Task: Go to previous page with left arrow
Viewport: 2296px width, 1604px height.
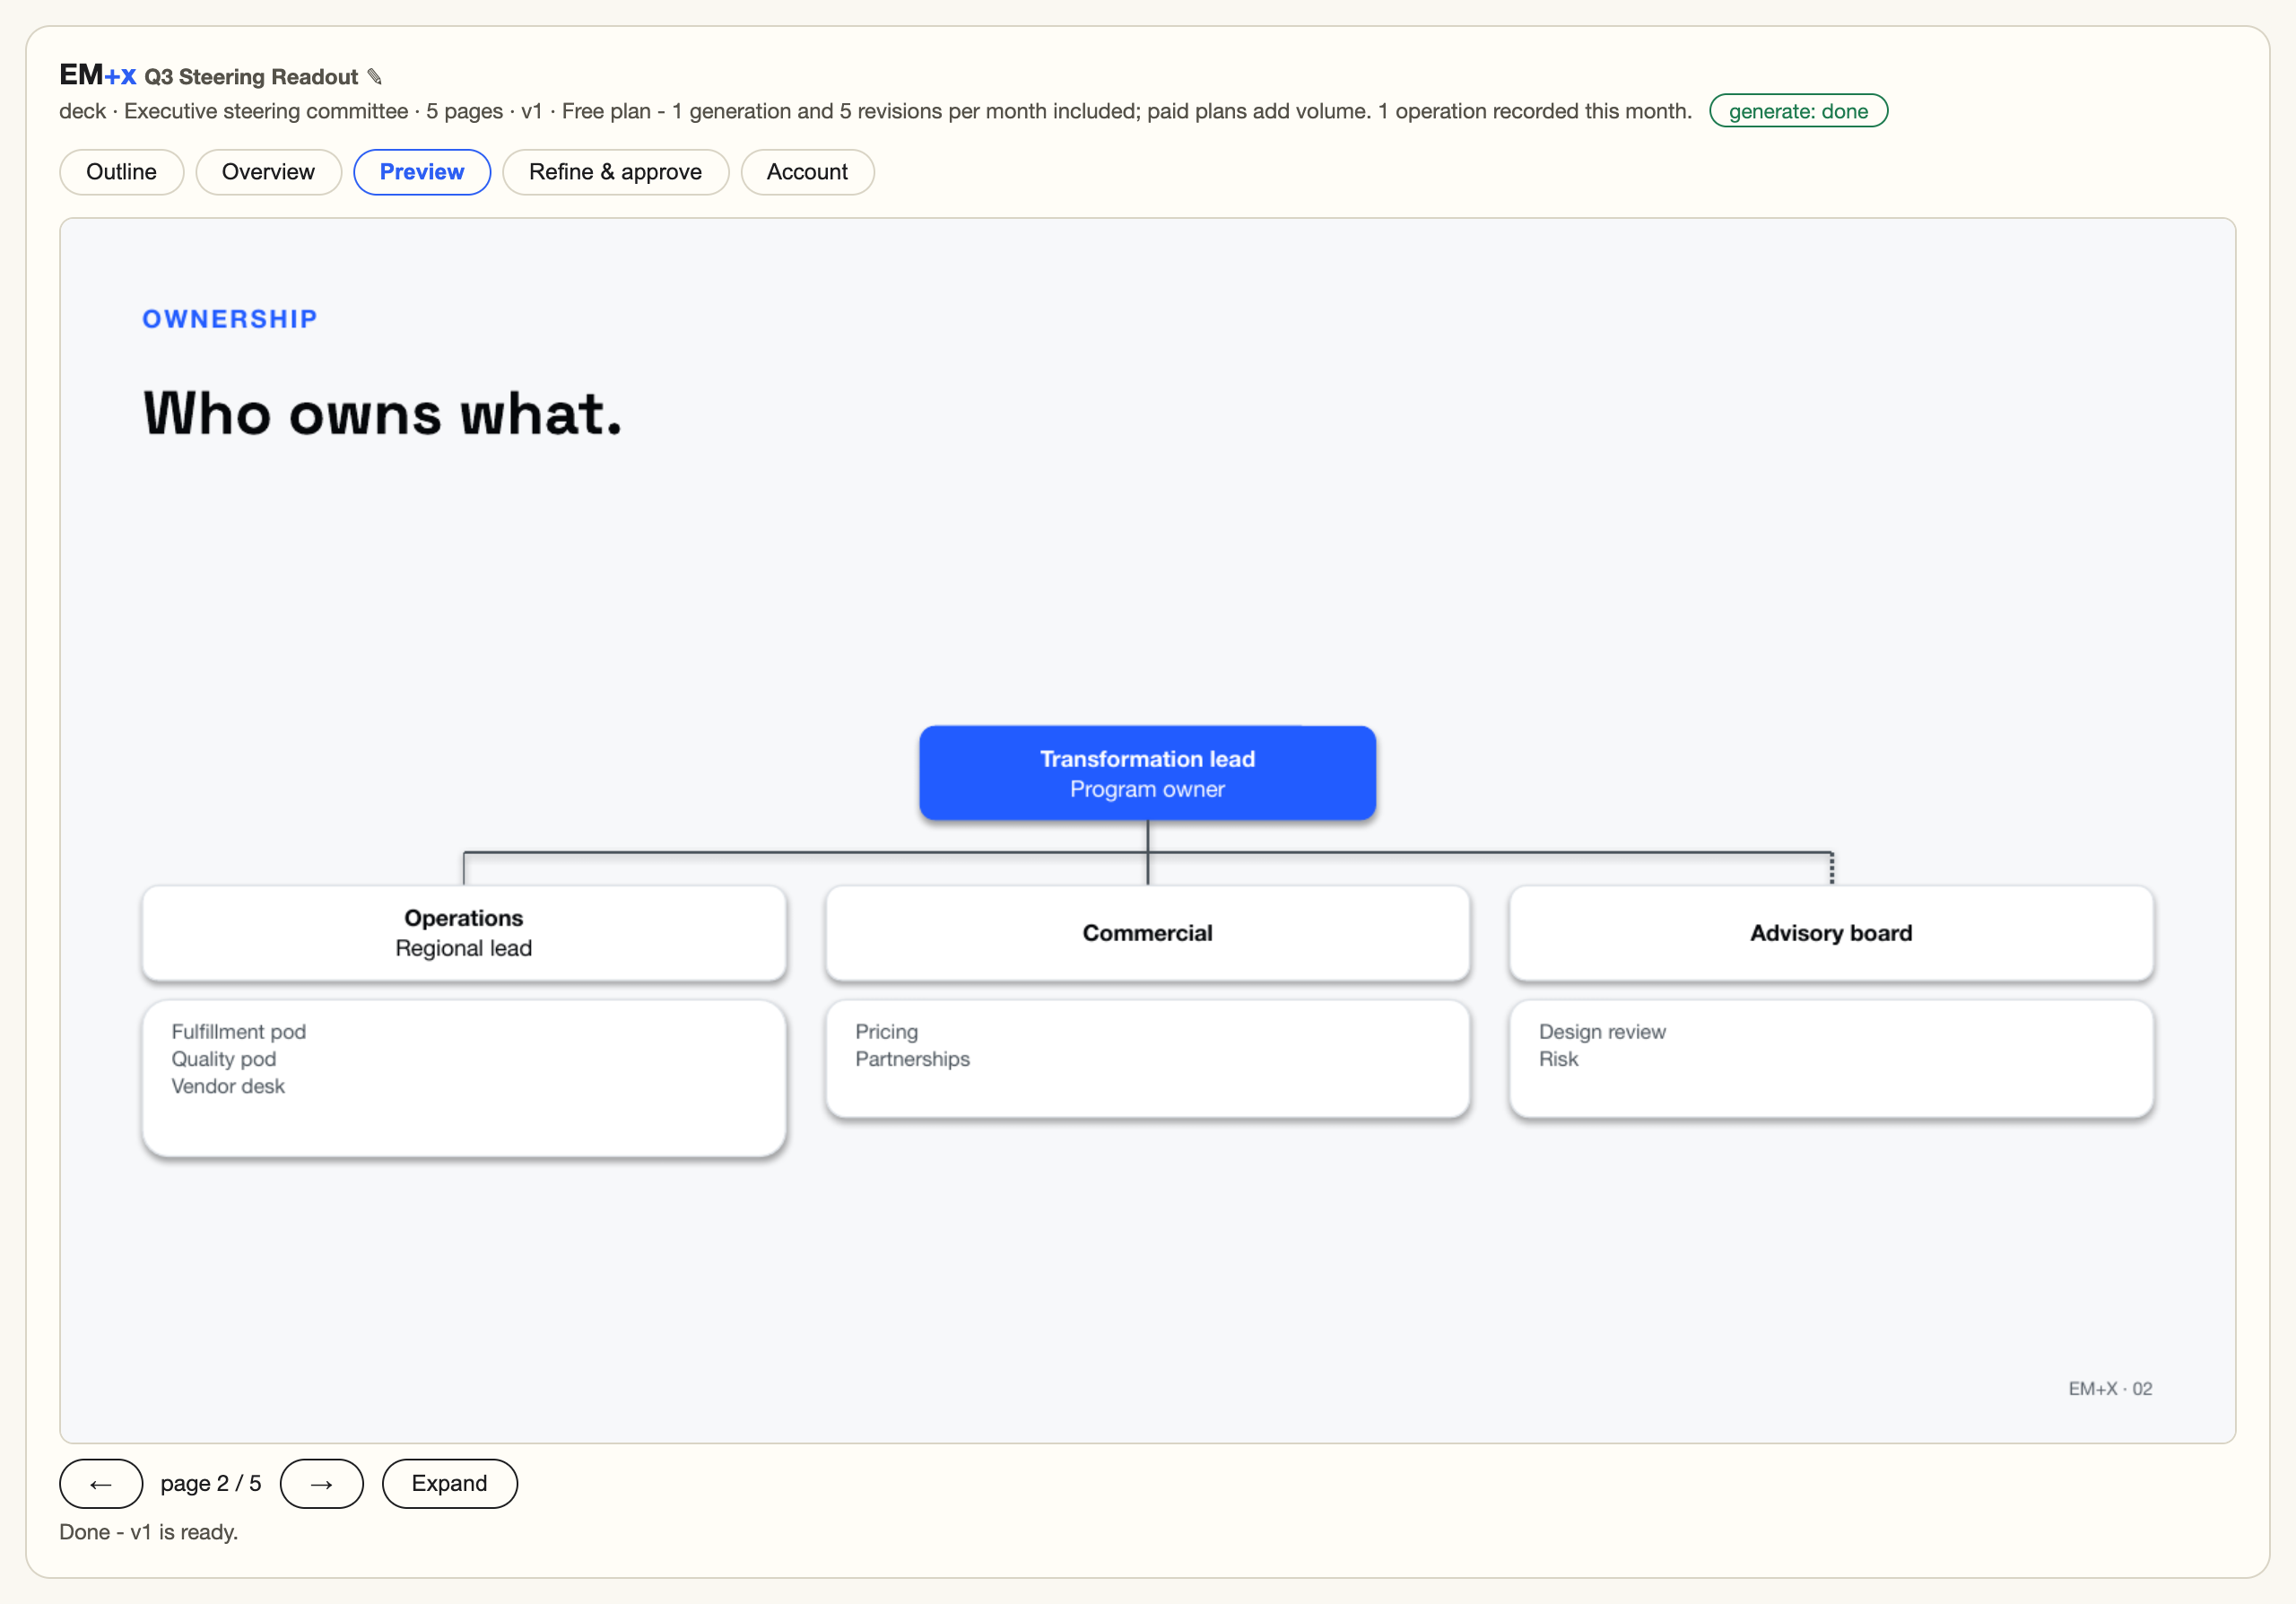Action: coord(101,1484)
